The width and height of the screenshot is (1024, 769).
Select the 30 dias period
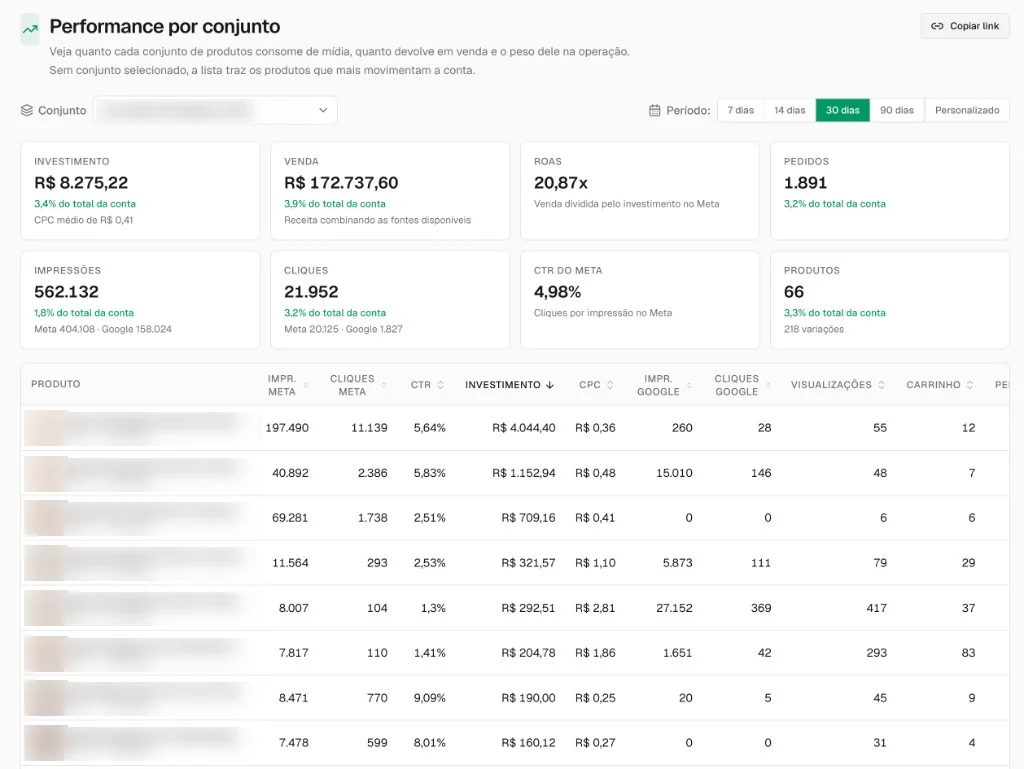pyautogui.click(x=842, y=110)
